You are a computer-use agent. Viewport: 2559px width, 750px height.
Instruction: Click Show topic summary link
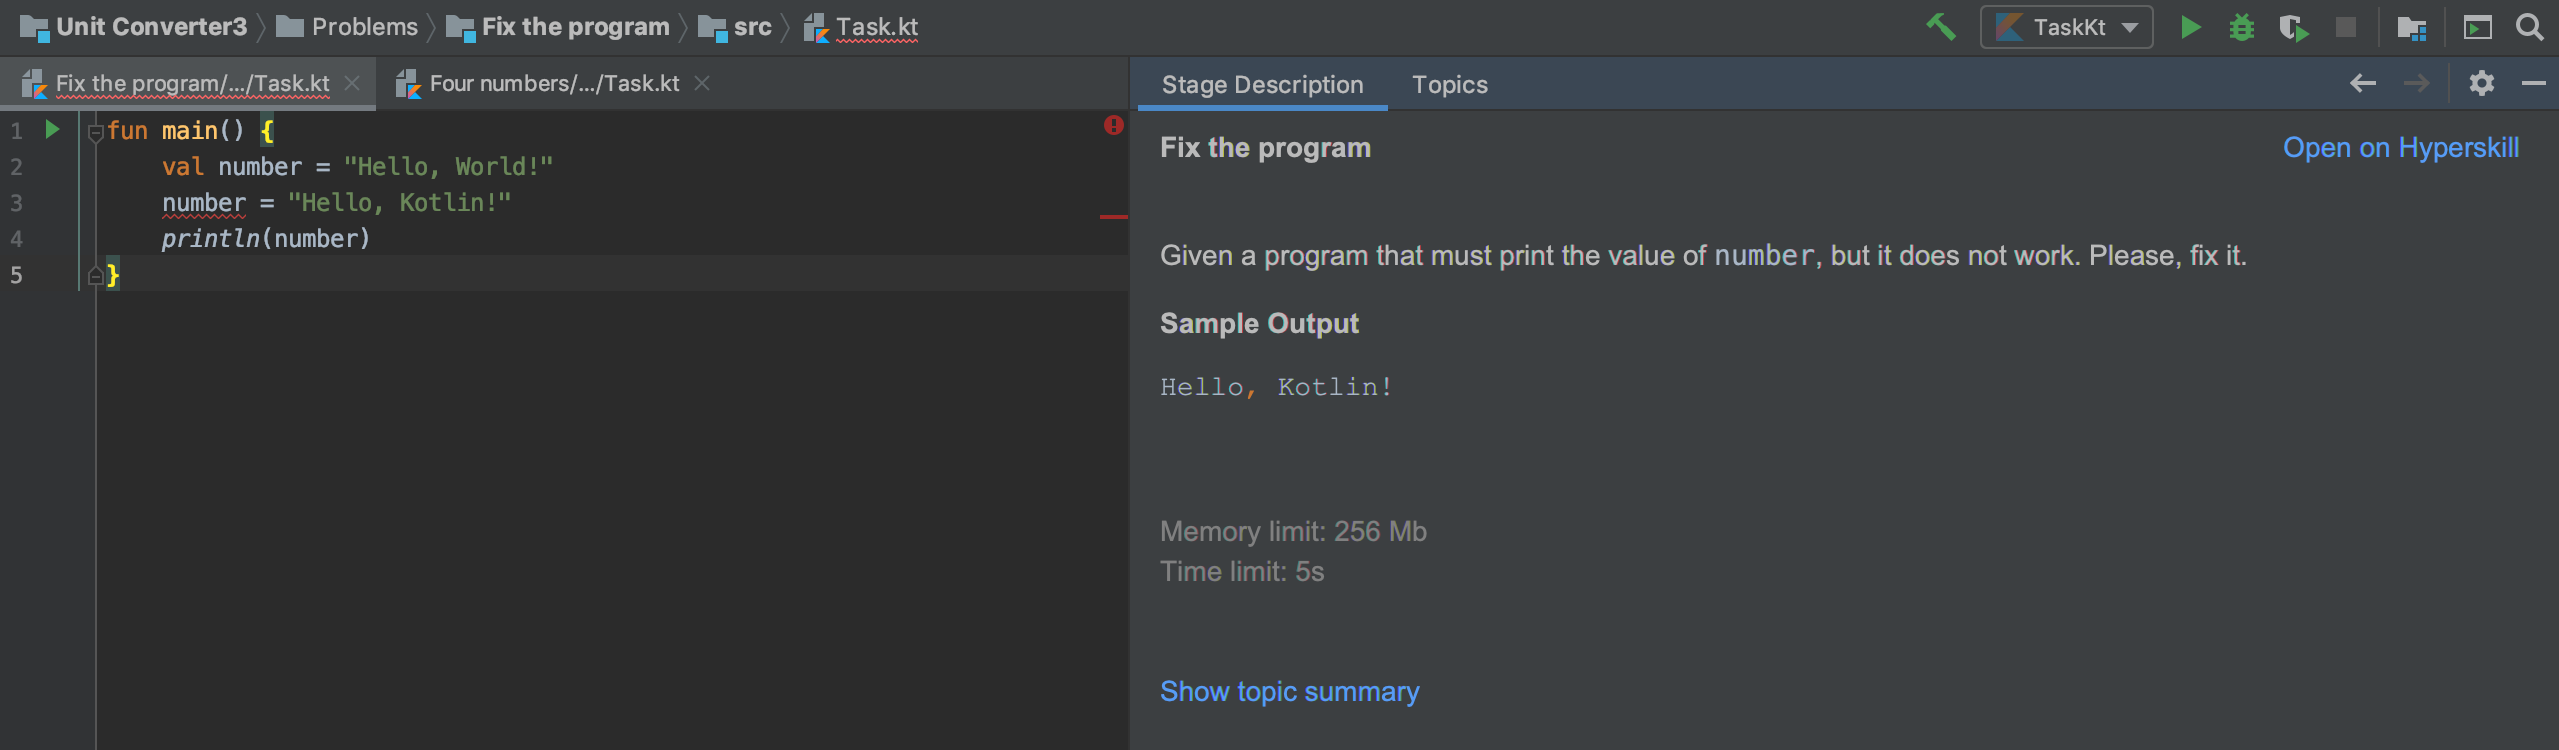pyautogui.click(x=1289, y=691)
